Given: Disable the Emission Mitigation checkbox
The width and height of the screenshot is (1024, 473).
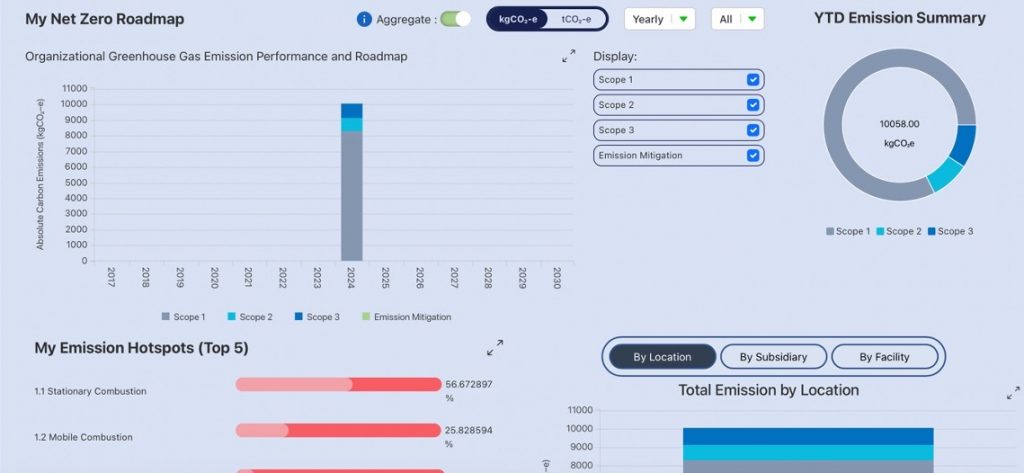Looking at the screenshot, I should 753,155.
